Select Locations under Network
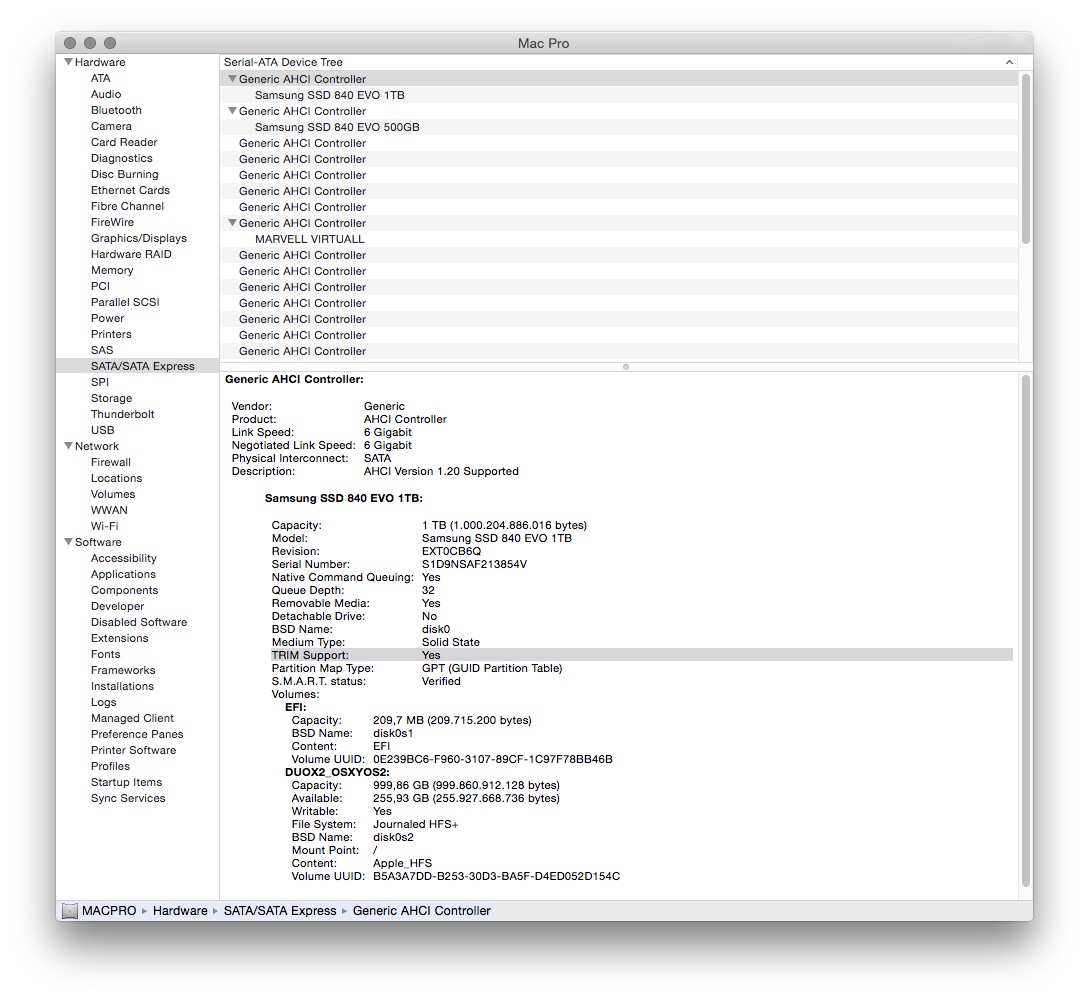Image resolution: width=1089 pixels, height=1001 pixels. pos(116,478)
